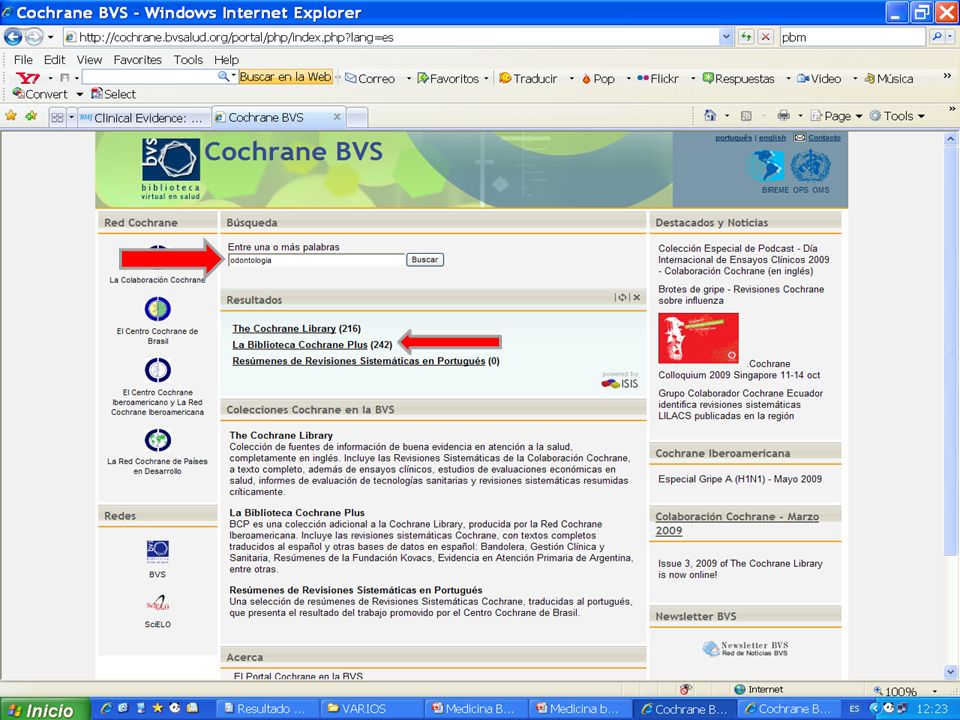This screenshot has width=960, height=720.
Task: Open the Contacto link in the header
Action: [824, 138]
